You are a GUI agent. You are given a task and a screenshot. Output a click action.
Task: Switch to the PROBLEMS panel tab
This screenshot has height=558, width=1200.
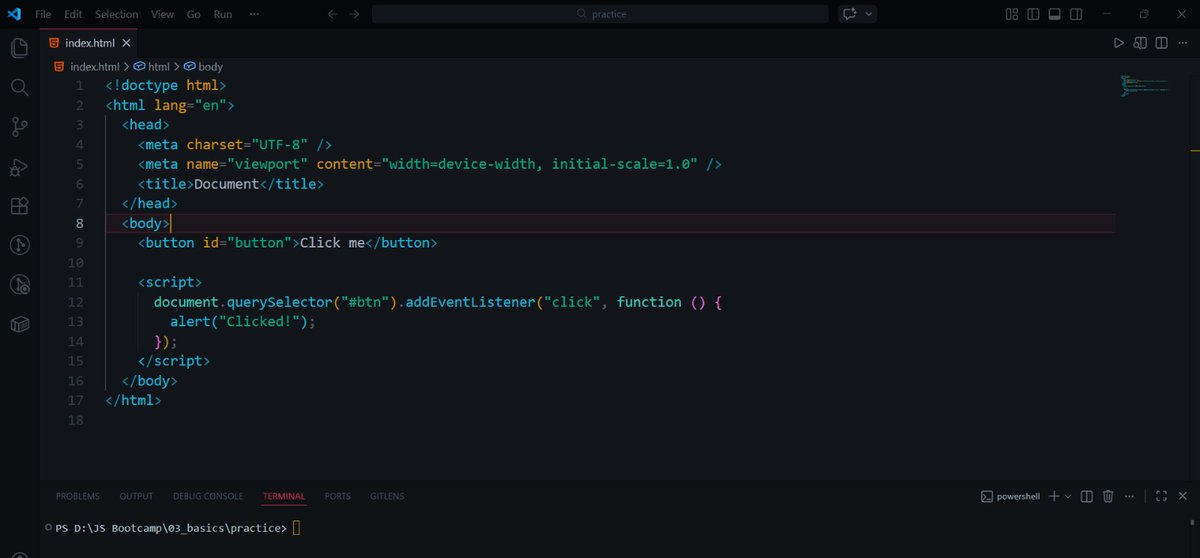[x=78, y=496]
